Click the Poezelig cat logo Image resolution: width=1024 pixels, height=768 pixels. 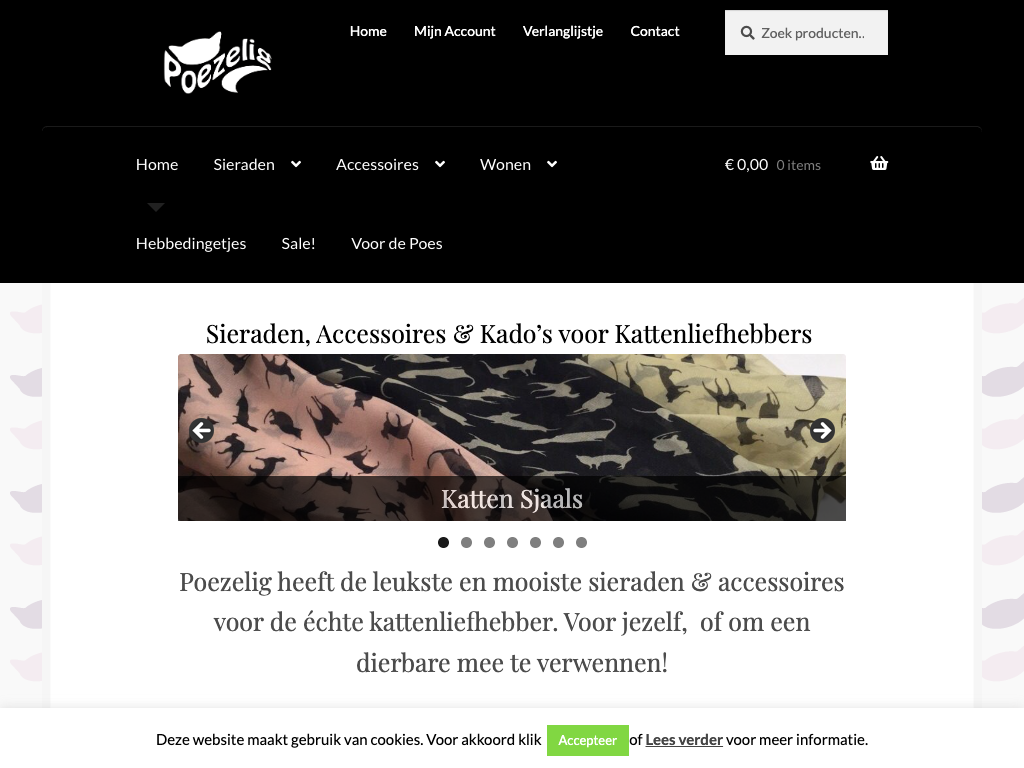click(217, 63)
